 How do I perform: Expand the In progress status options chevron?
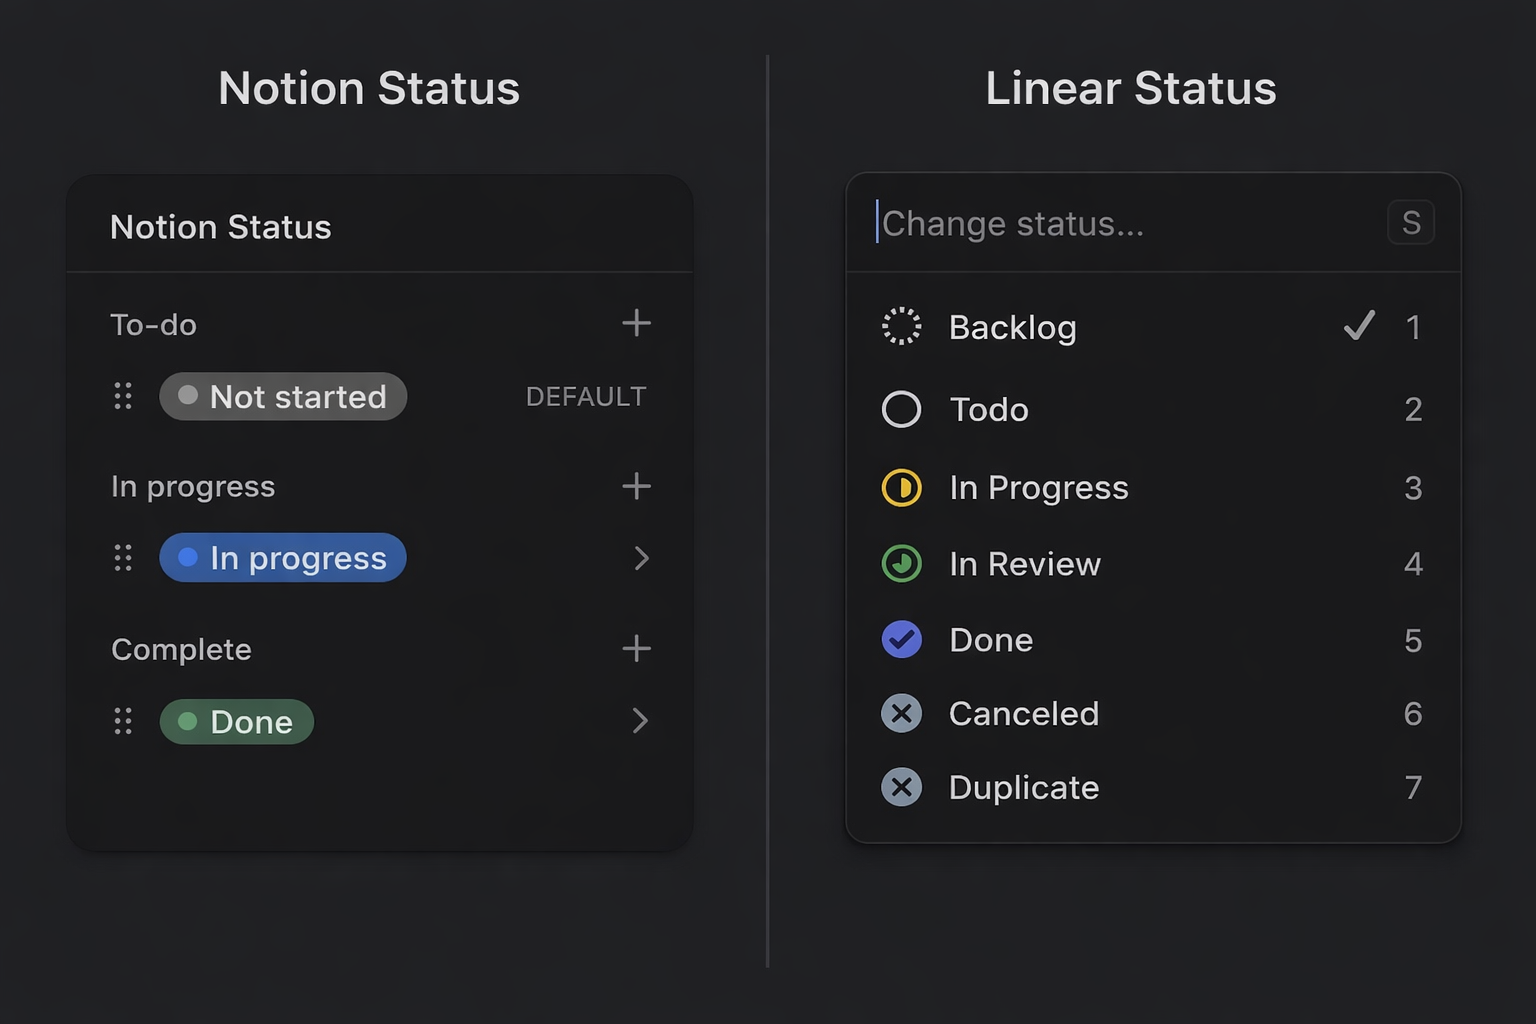[x=641, y=558]
